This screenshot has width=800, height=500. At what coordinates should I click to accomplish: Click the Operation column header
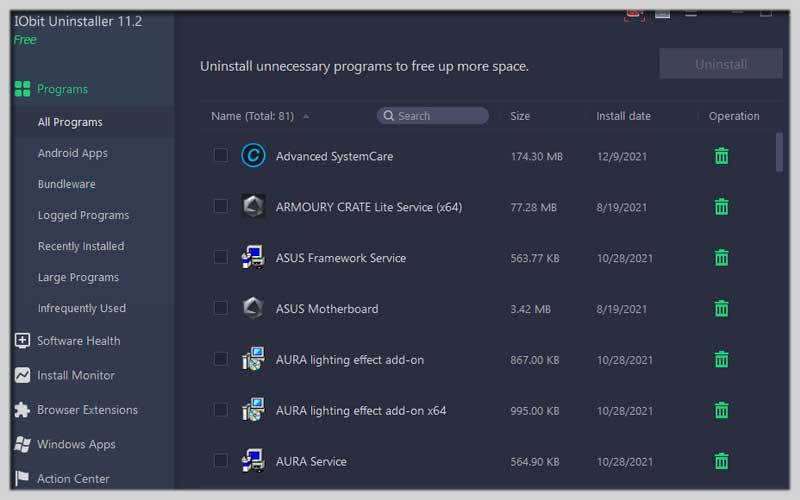pyautogui.click(x=734, y=116)
